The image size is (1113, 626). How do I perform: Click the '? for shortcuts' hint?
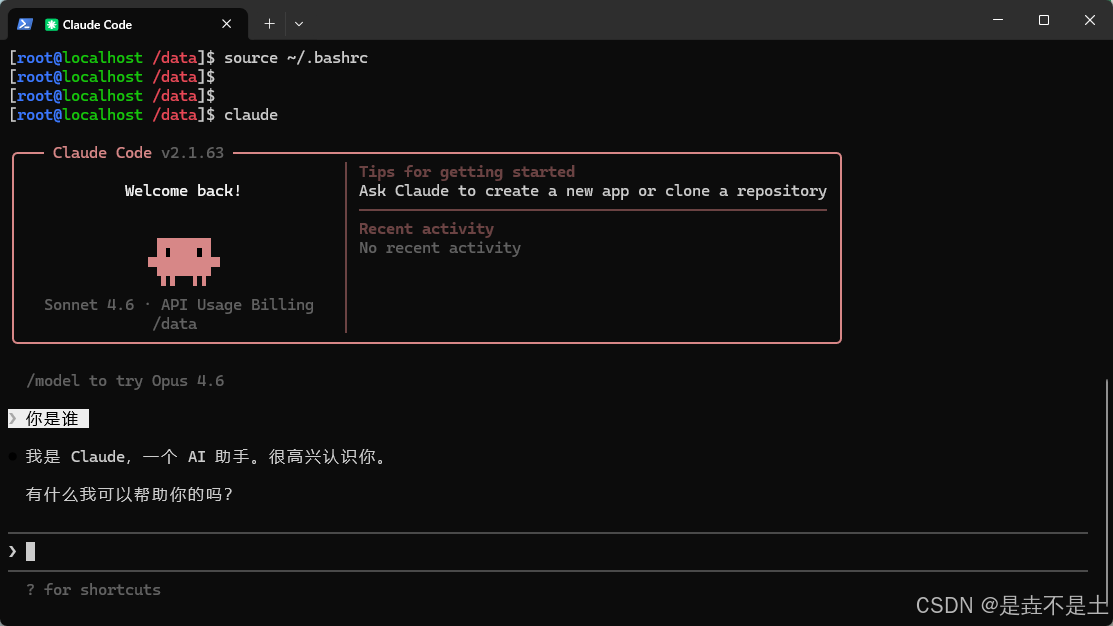coord(93,590)
